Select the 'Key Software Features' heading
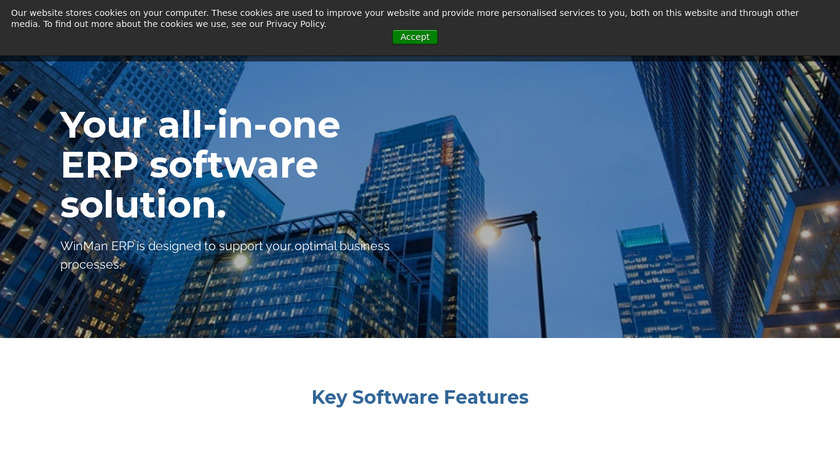 point(420,397)
